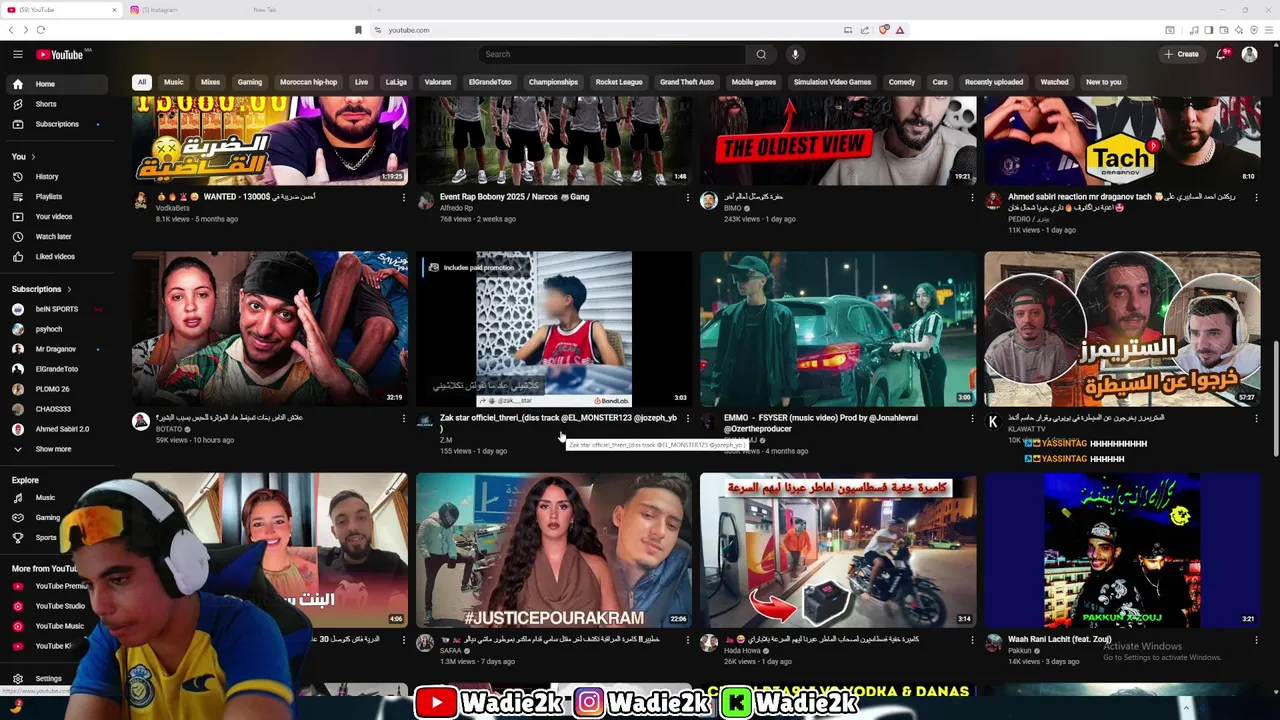Open the Create dropdown button
This screenshot has width=1280, height=720.
(x=1181, y=54)
